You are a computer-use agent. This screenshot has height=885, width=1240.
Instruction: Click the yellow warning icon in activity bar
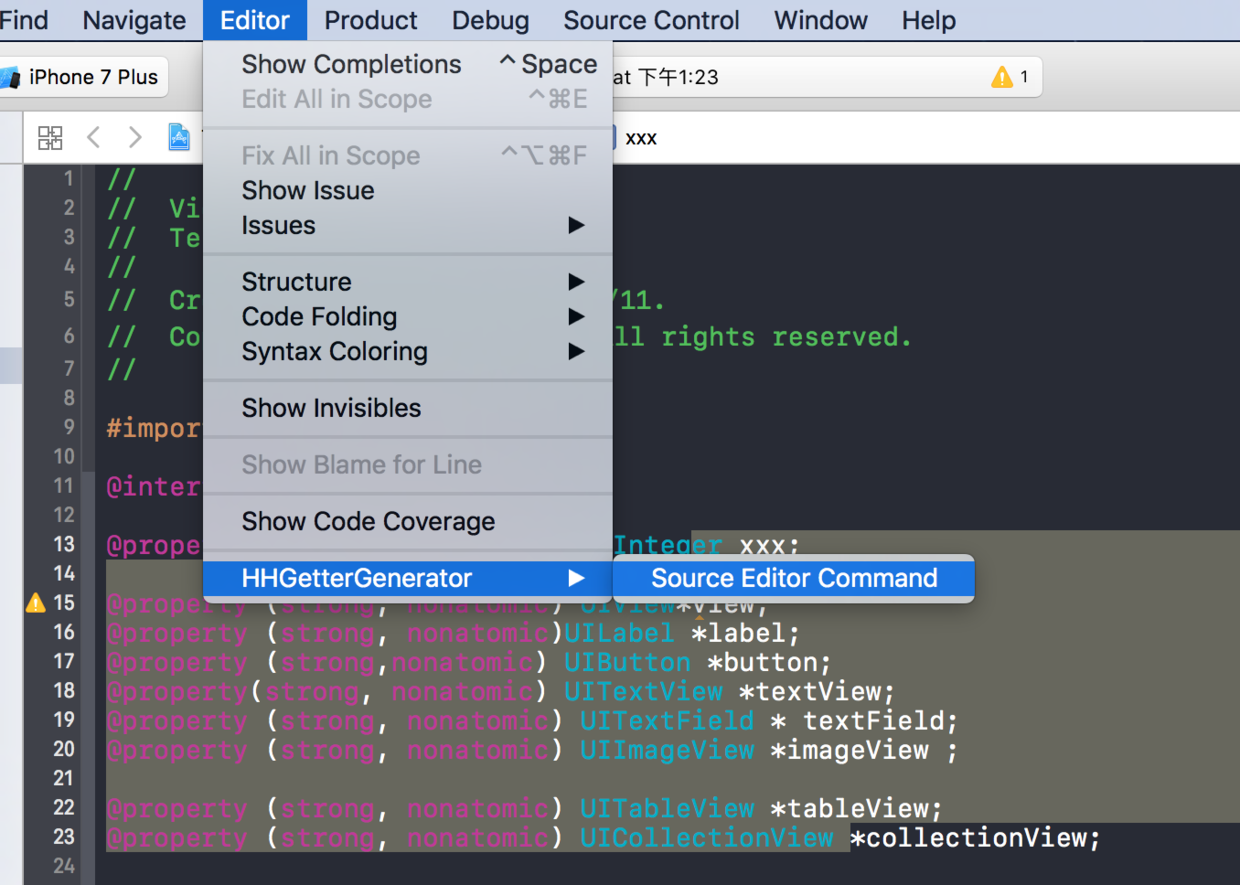point(1002,77)
